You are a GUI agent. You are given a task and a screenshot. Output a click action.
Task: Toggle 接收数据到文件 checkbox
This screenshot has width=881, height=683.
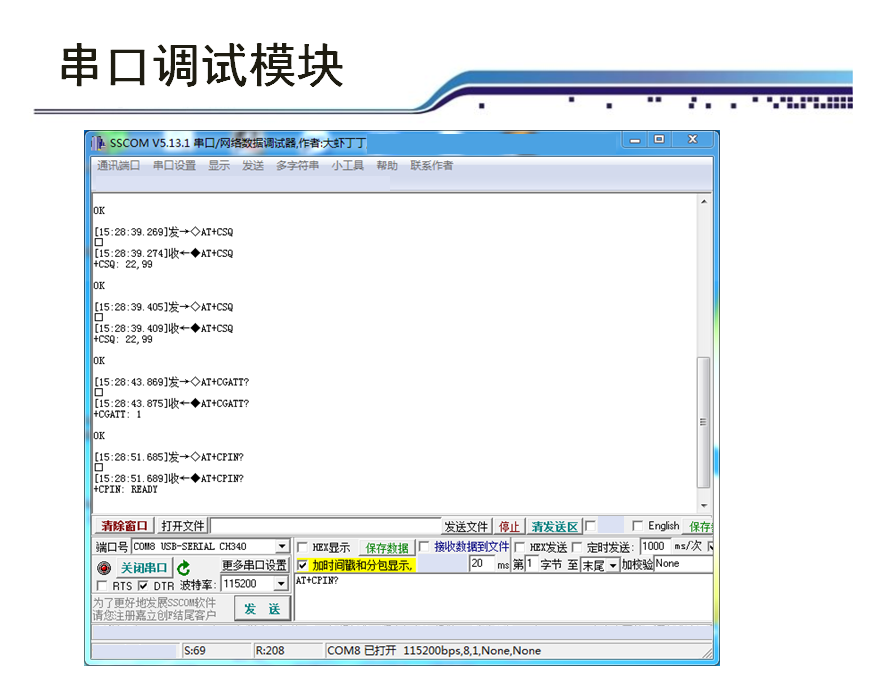[x=424, y=546]
